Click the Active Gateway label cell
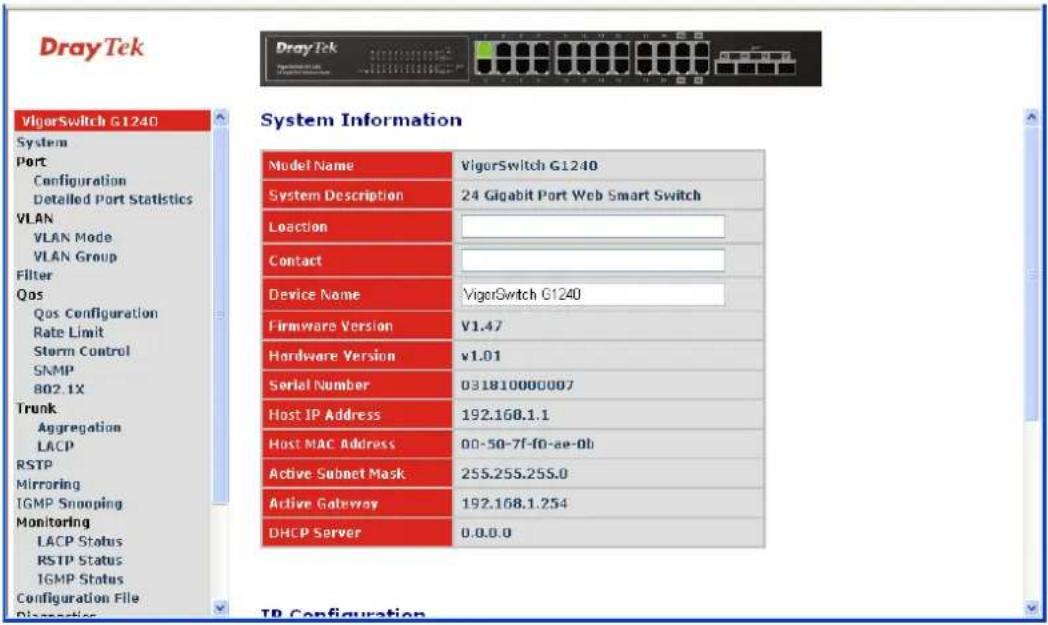 (357, 503)
